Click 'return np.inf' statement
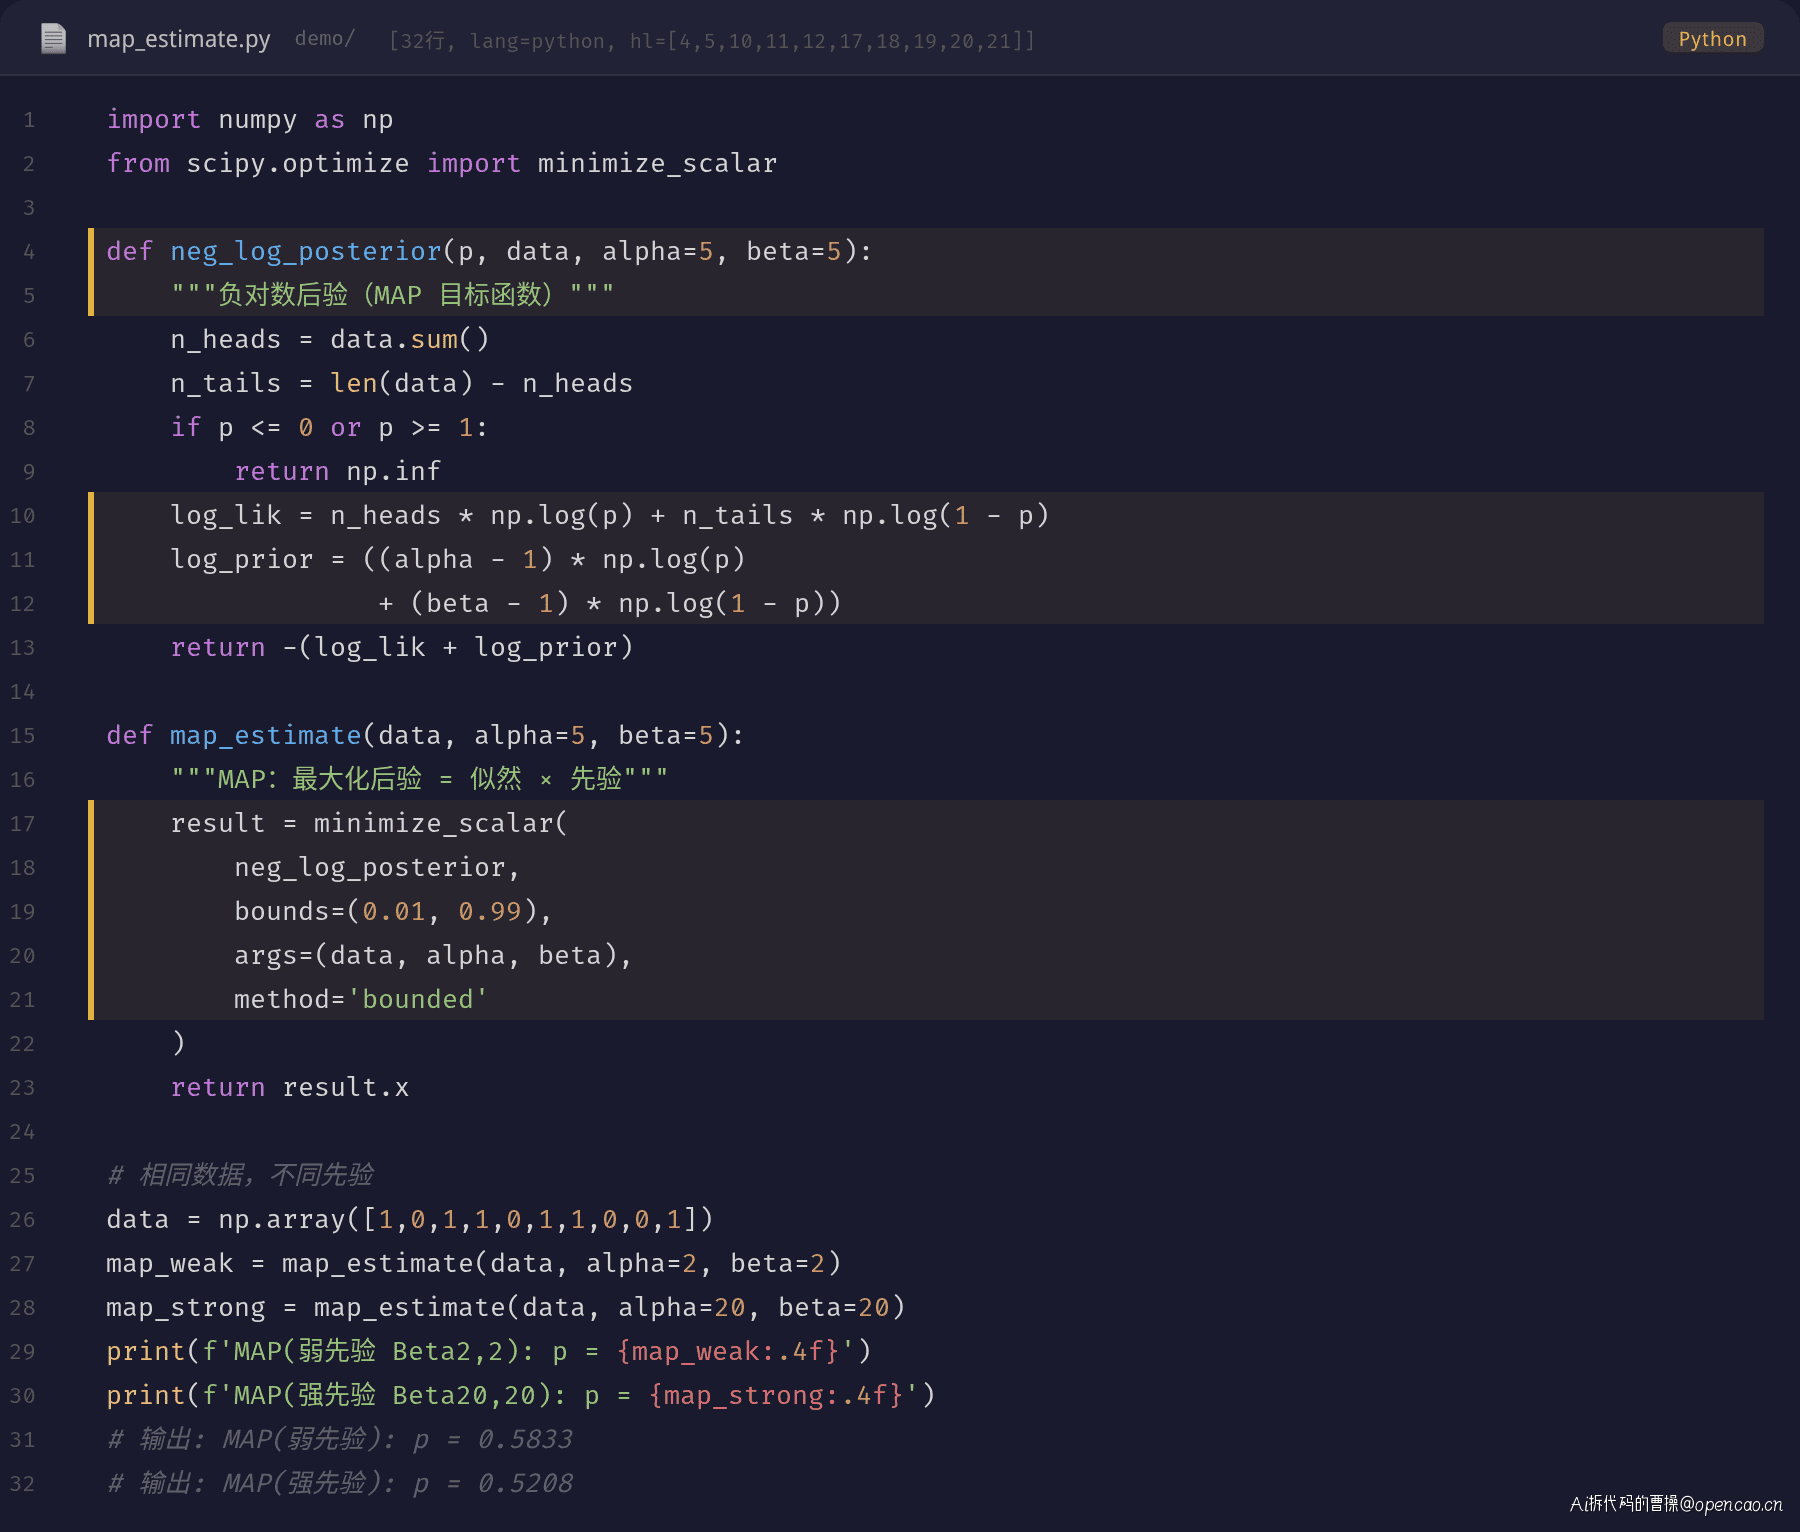Image resolution: width=1800 pixels, height=1532 pixels. (337, 472)
